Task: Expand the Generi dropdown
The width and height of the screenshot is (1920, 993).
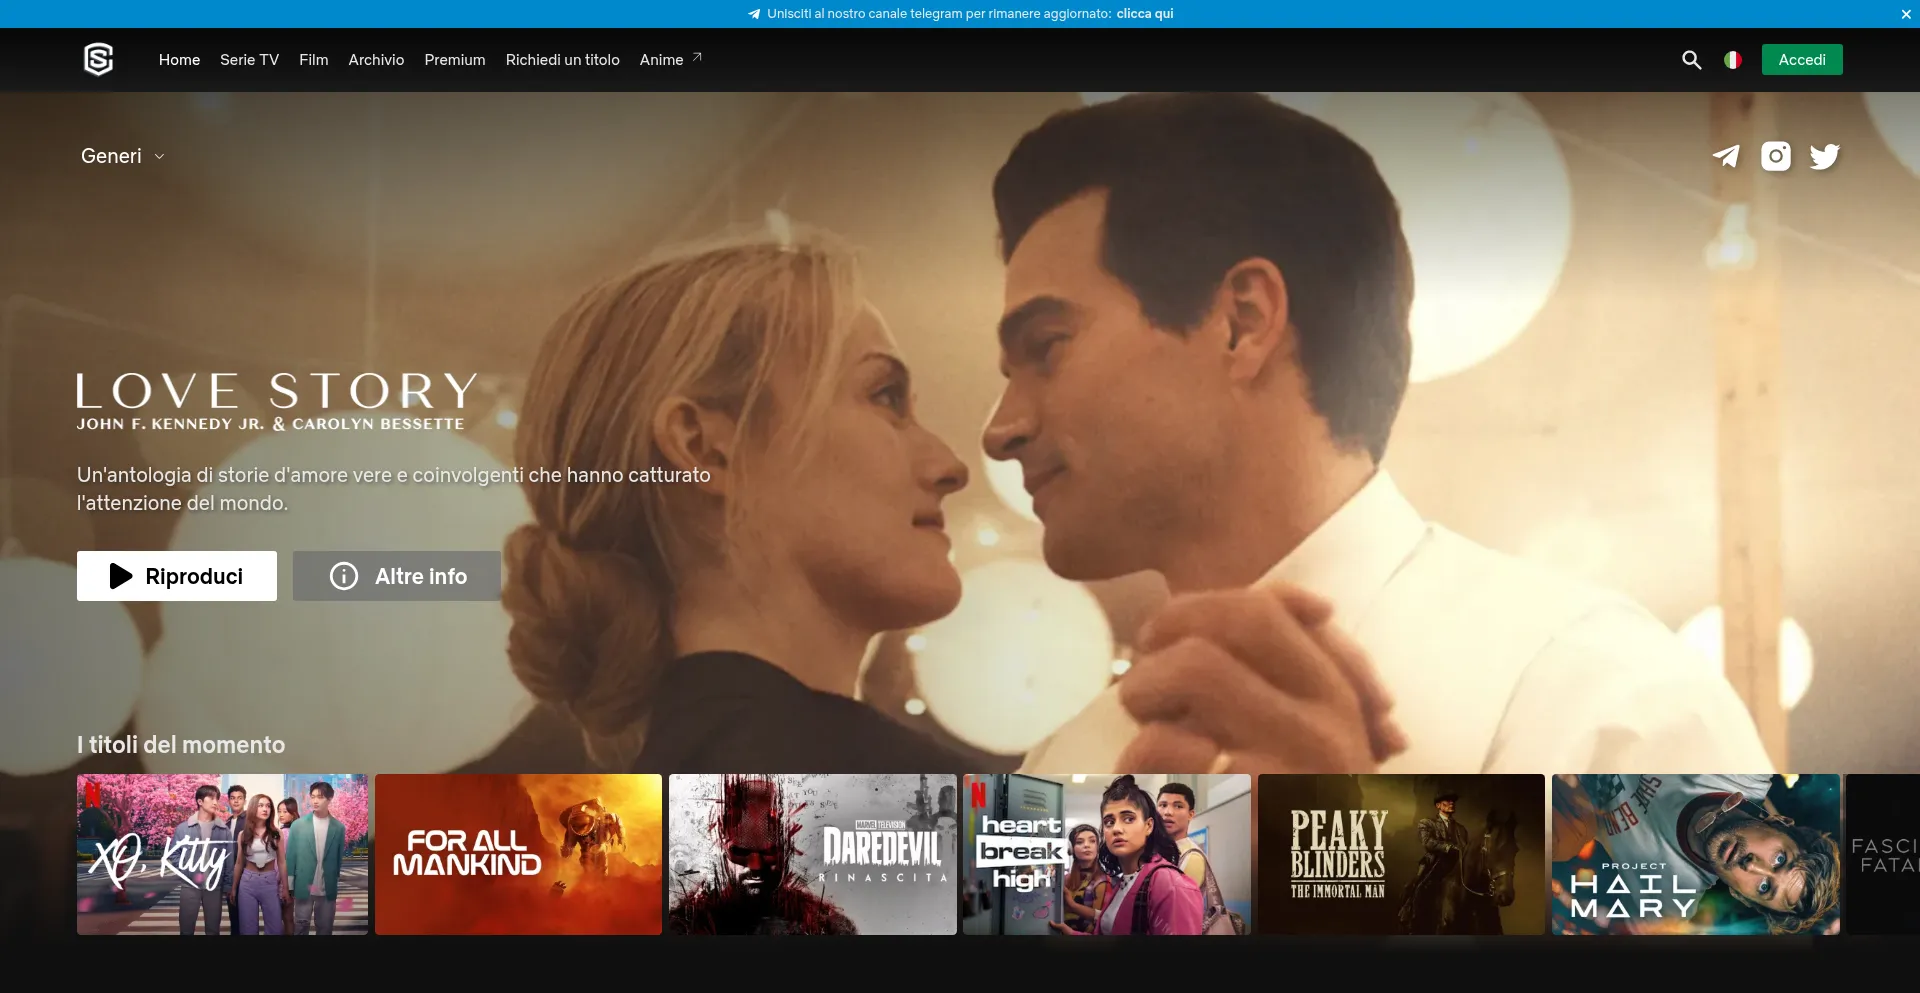Action: coord(122,156)
